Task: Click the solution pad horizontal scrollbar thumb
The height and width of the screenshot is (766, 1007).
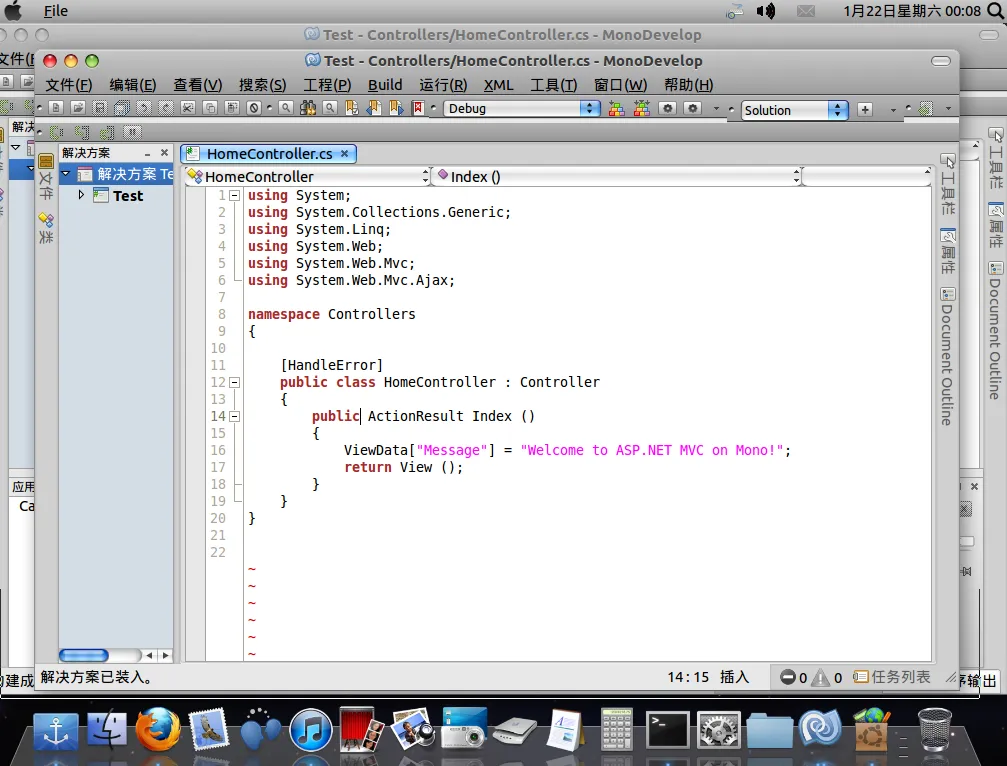Action: [x=83, y=656]
